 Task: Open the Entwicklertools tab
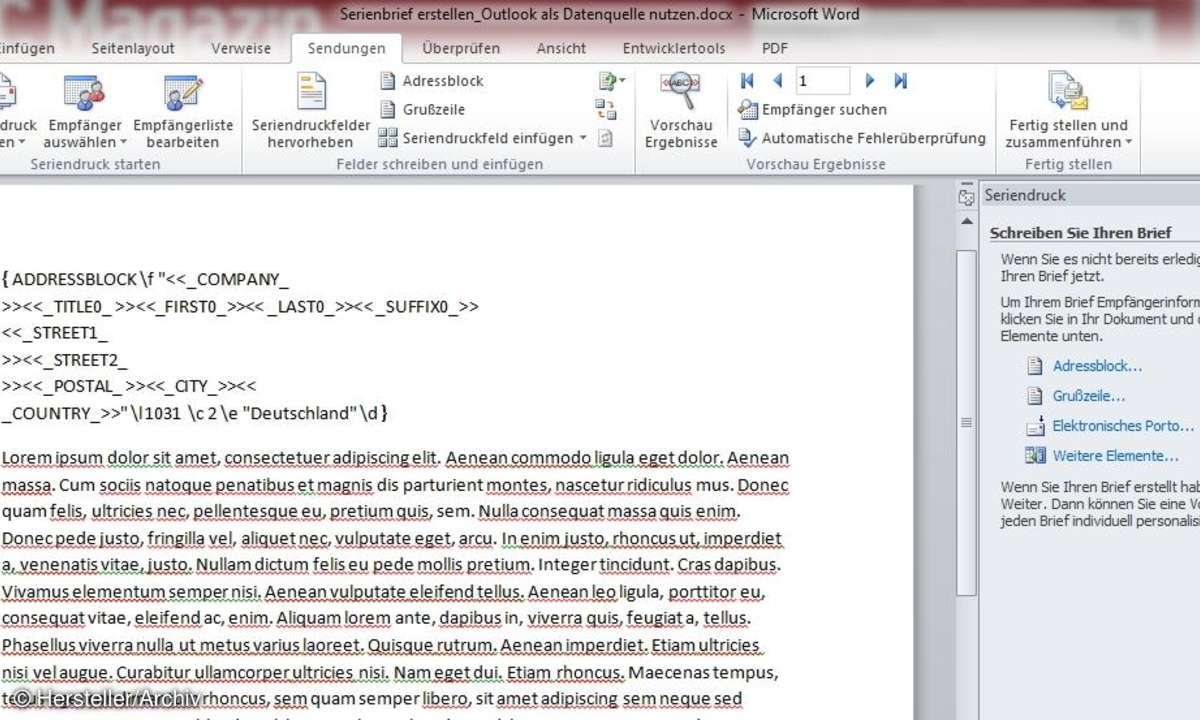(x=673, y=48)
